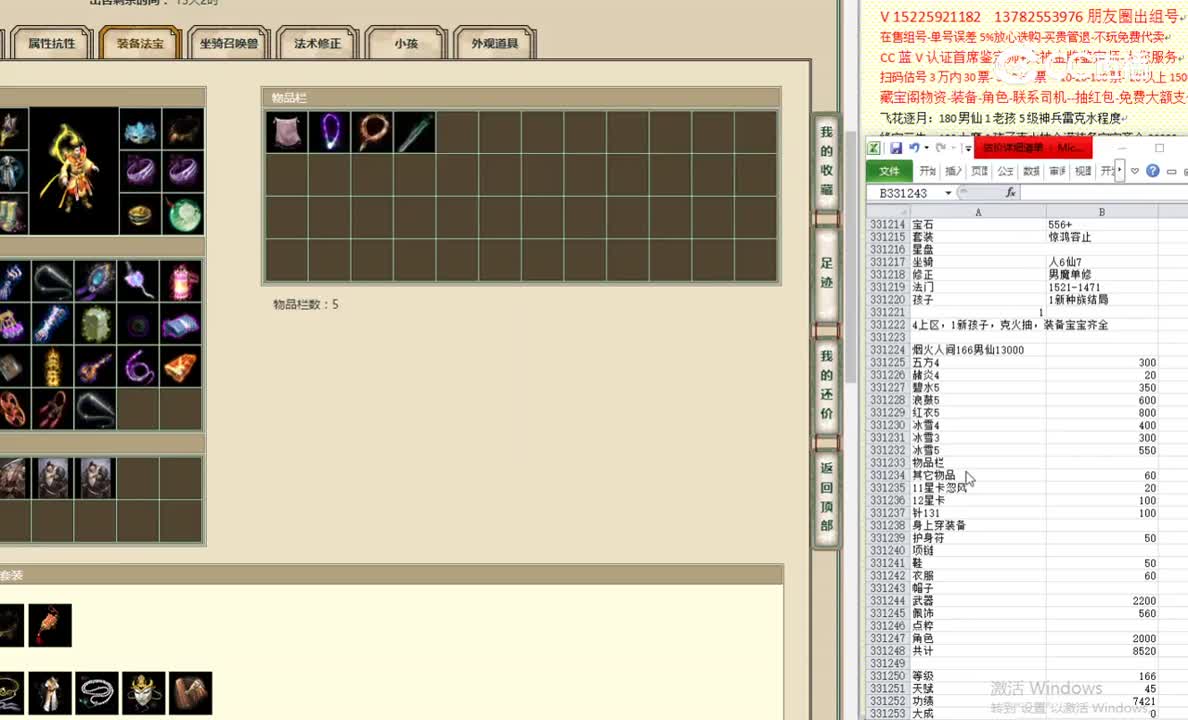Open the Undo history dropdown arrow

click(925, 146)
